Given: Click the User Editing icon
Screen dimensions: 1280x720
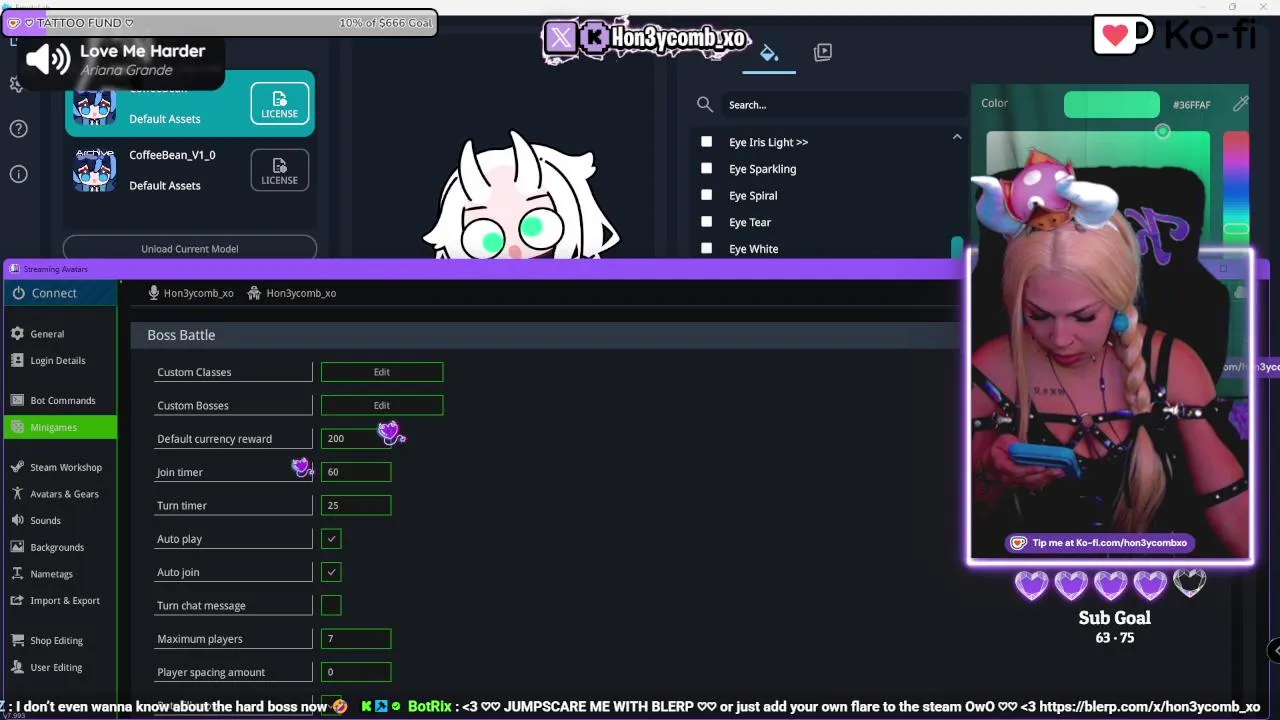Looking at the screenshot, I should coord(17,667).
